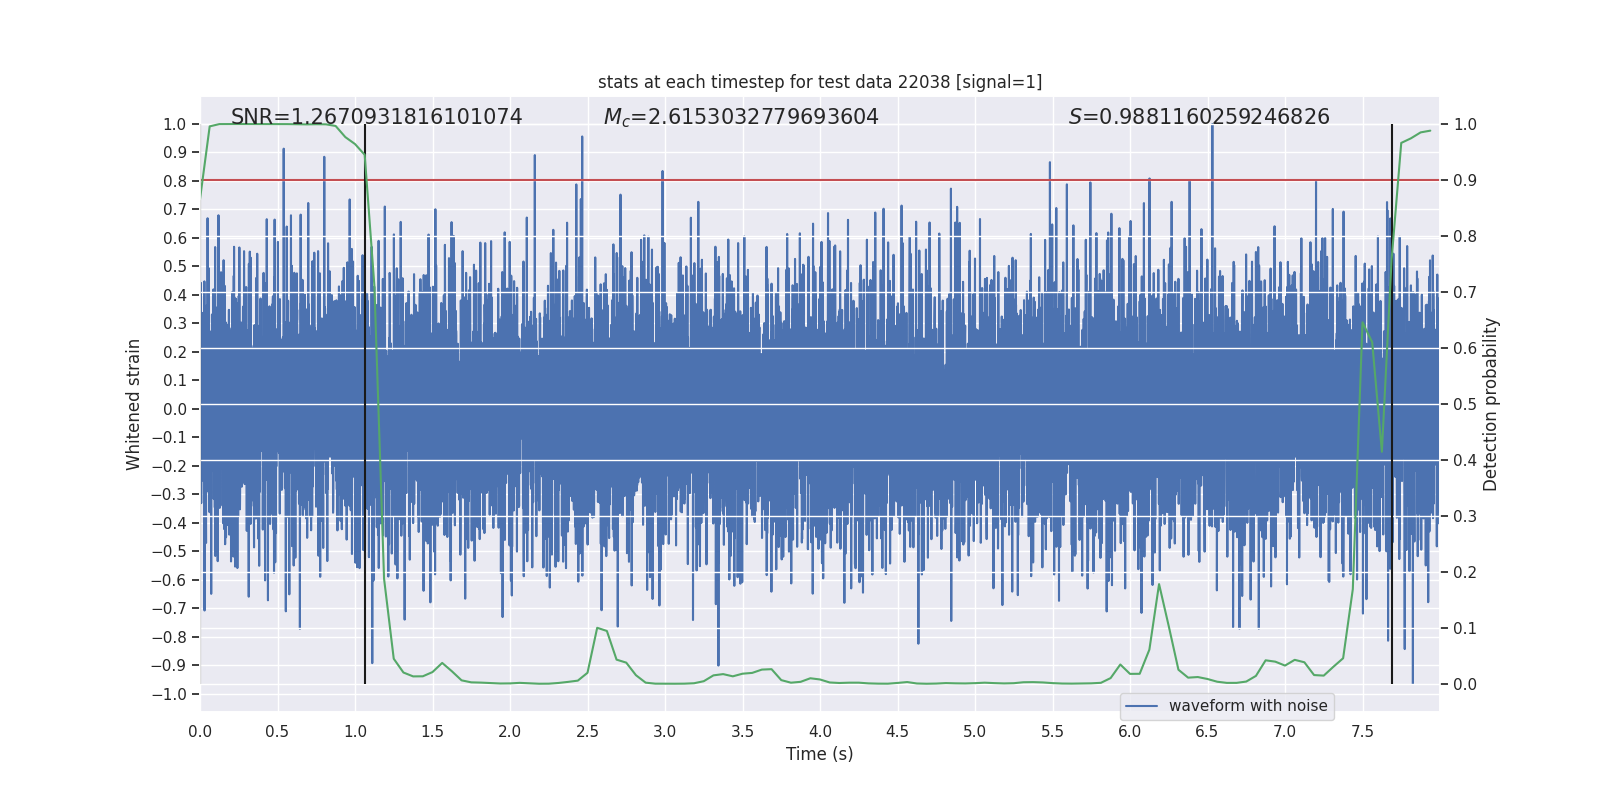Click the 7.5 tick on the Time axis
This screenshot has width=1600, height=800.
coord(1362,731)
